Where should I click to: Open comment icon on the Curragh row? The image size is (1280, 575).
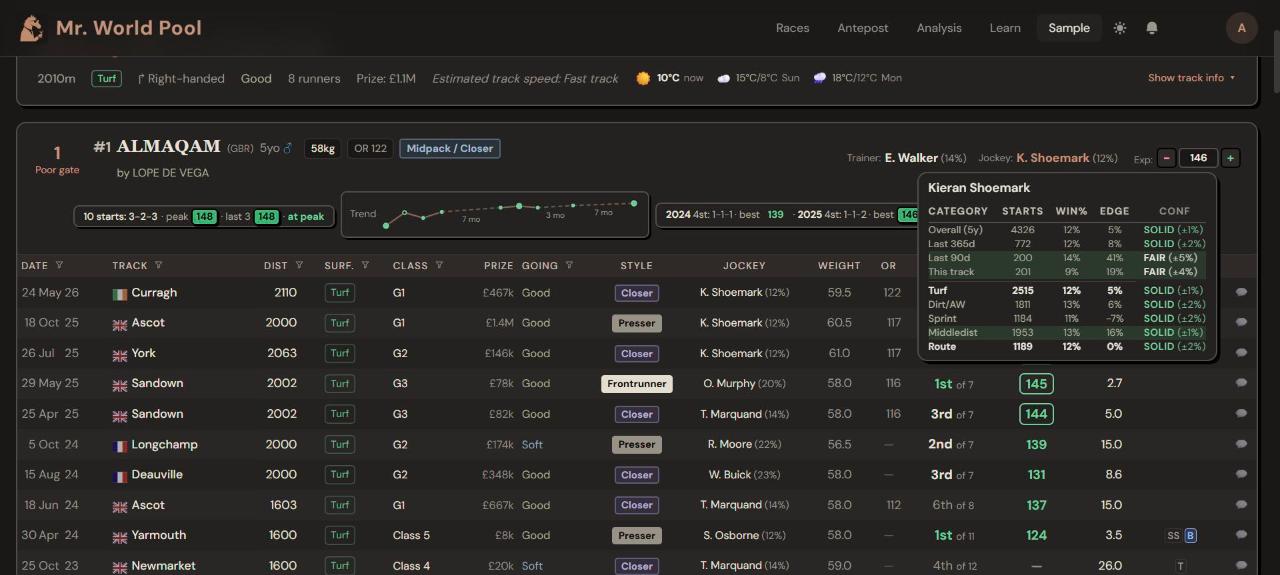click(1241, 293)
